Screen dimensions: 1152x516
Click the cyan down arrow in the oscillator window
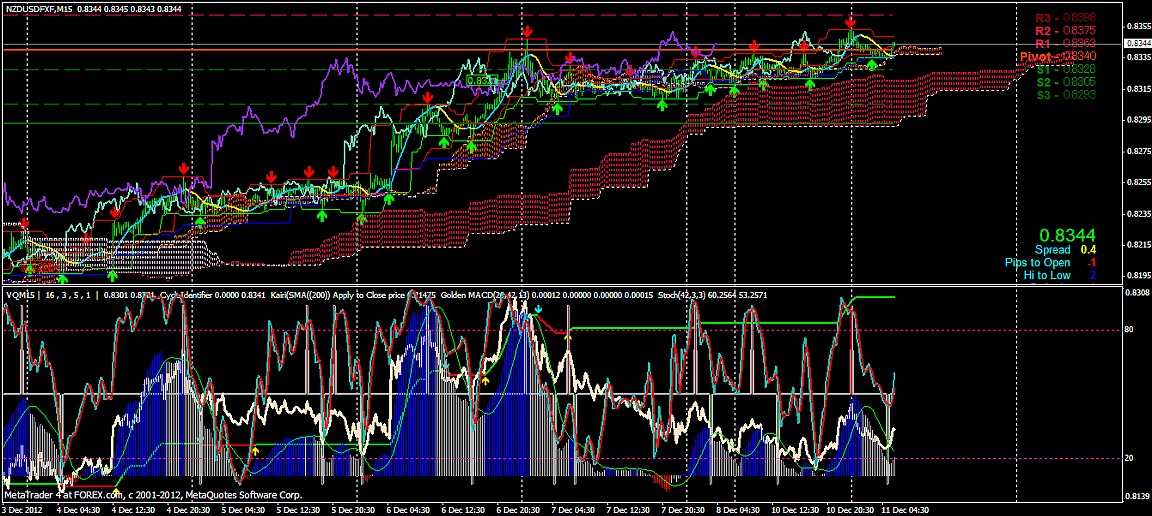pos(538,310)
